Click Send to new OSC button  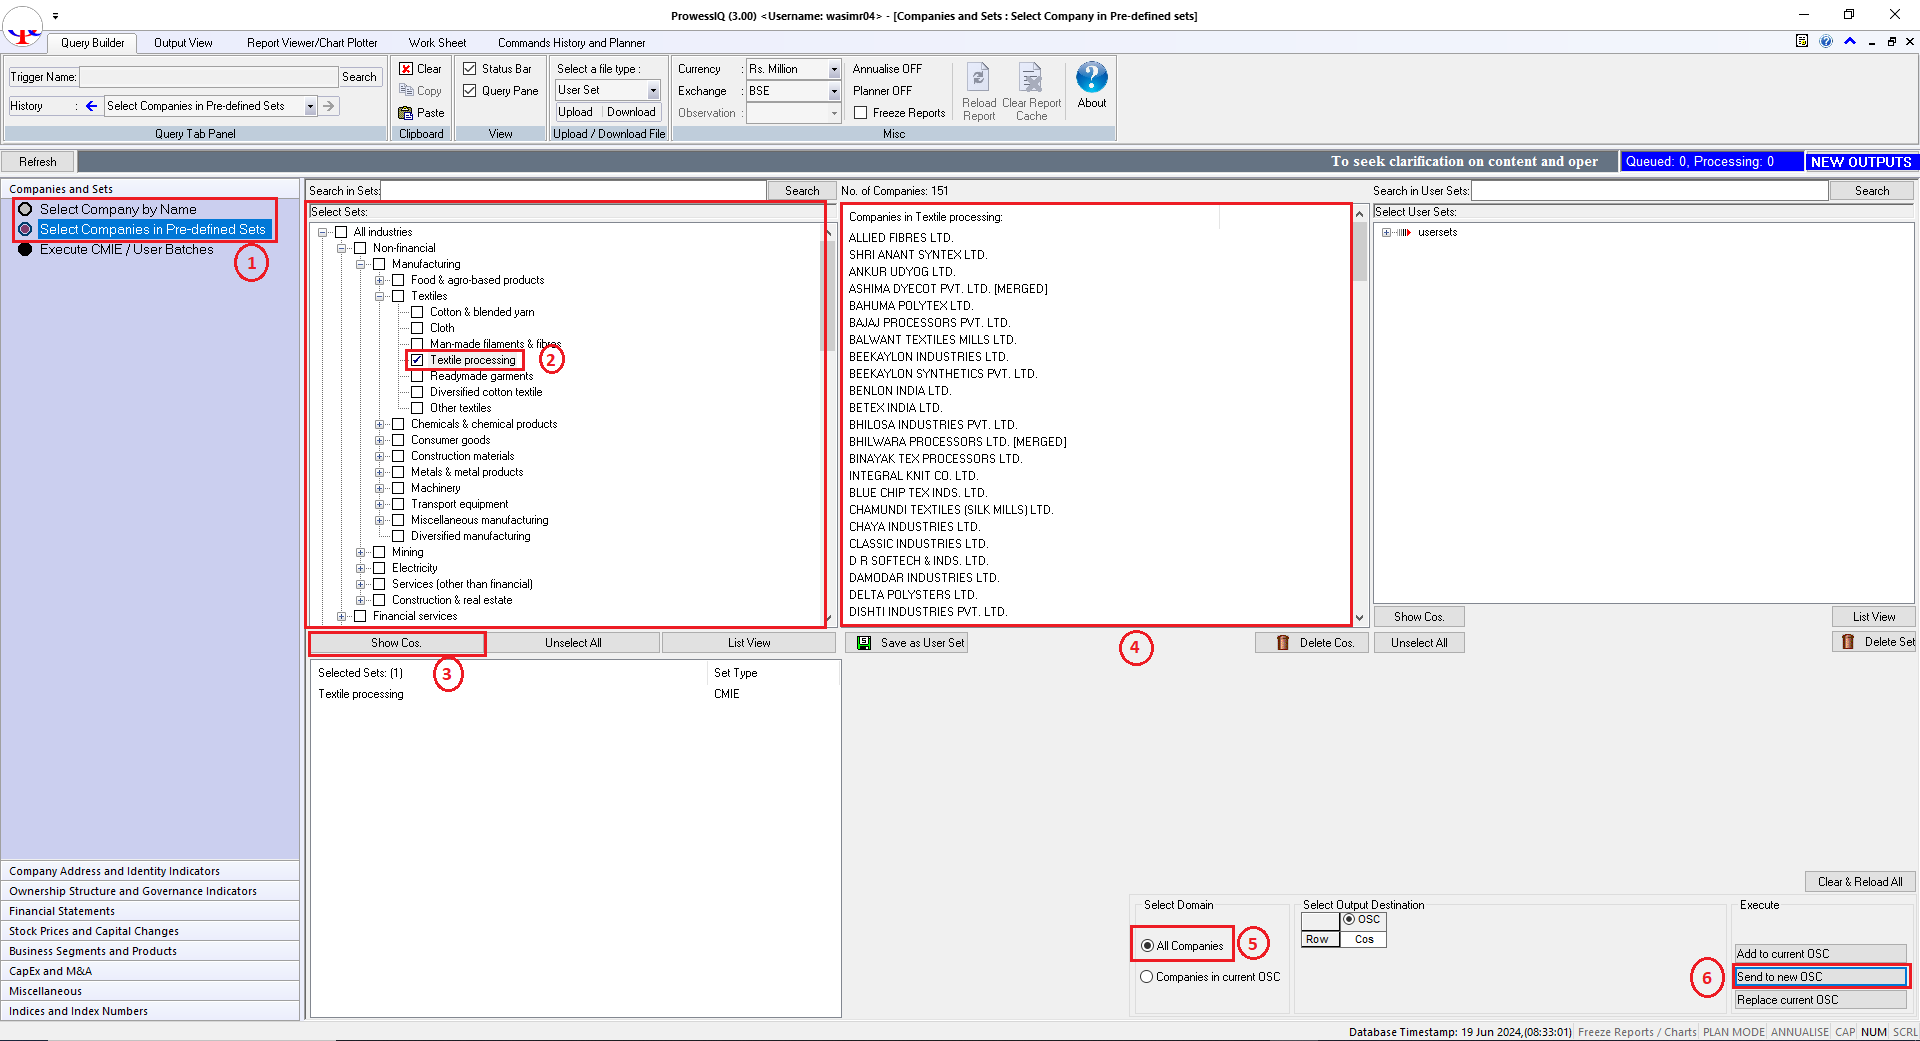click(x=1820, y=977)
